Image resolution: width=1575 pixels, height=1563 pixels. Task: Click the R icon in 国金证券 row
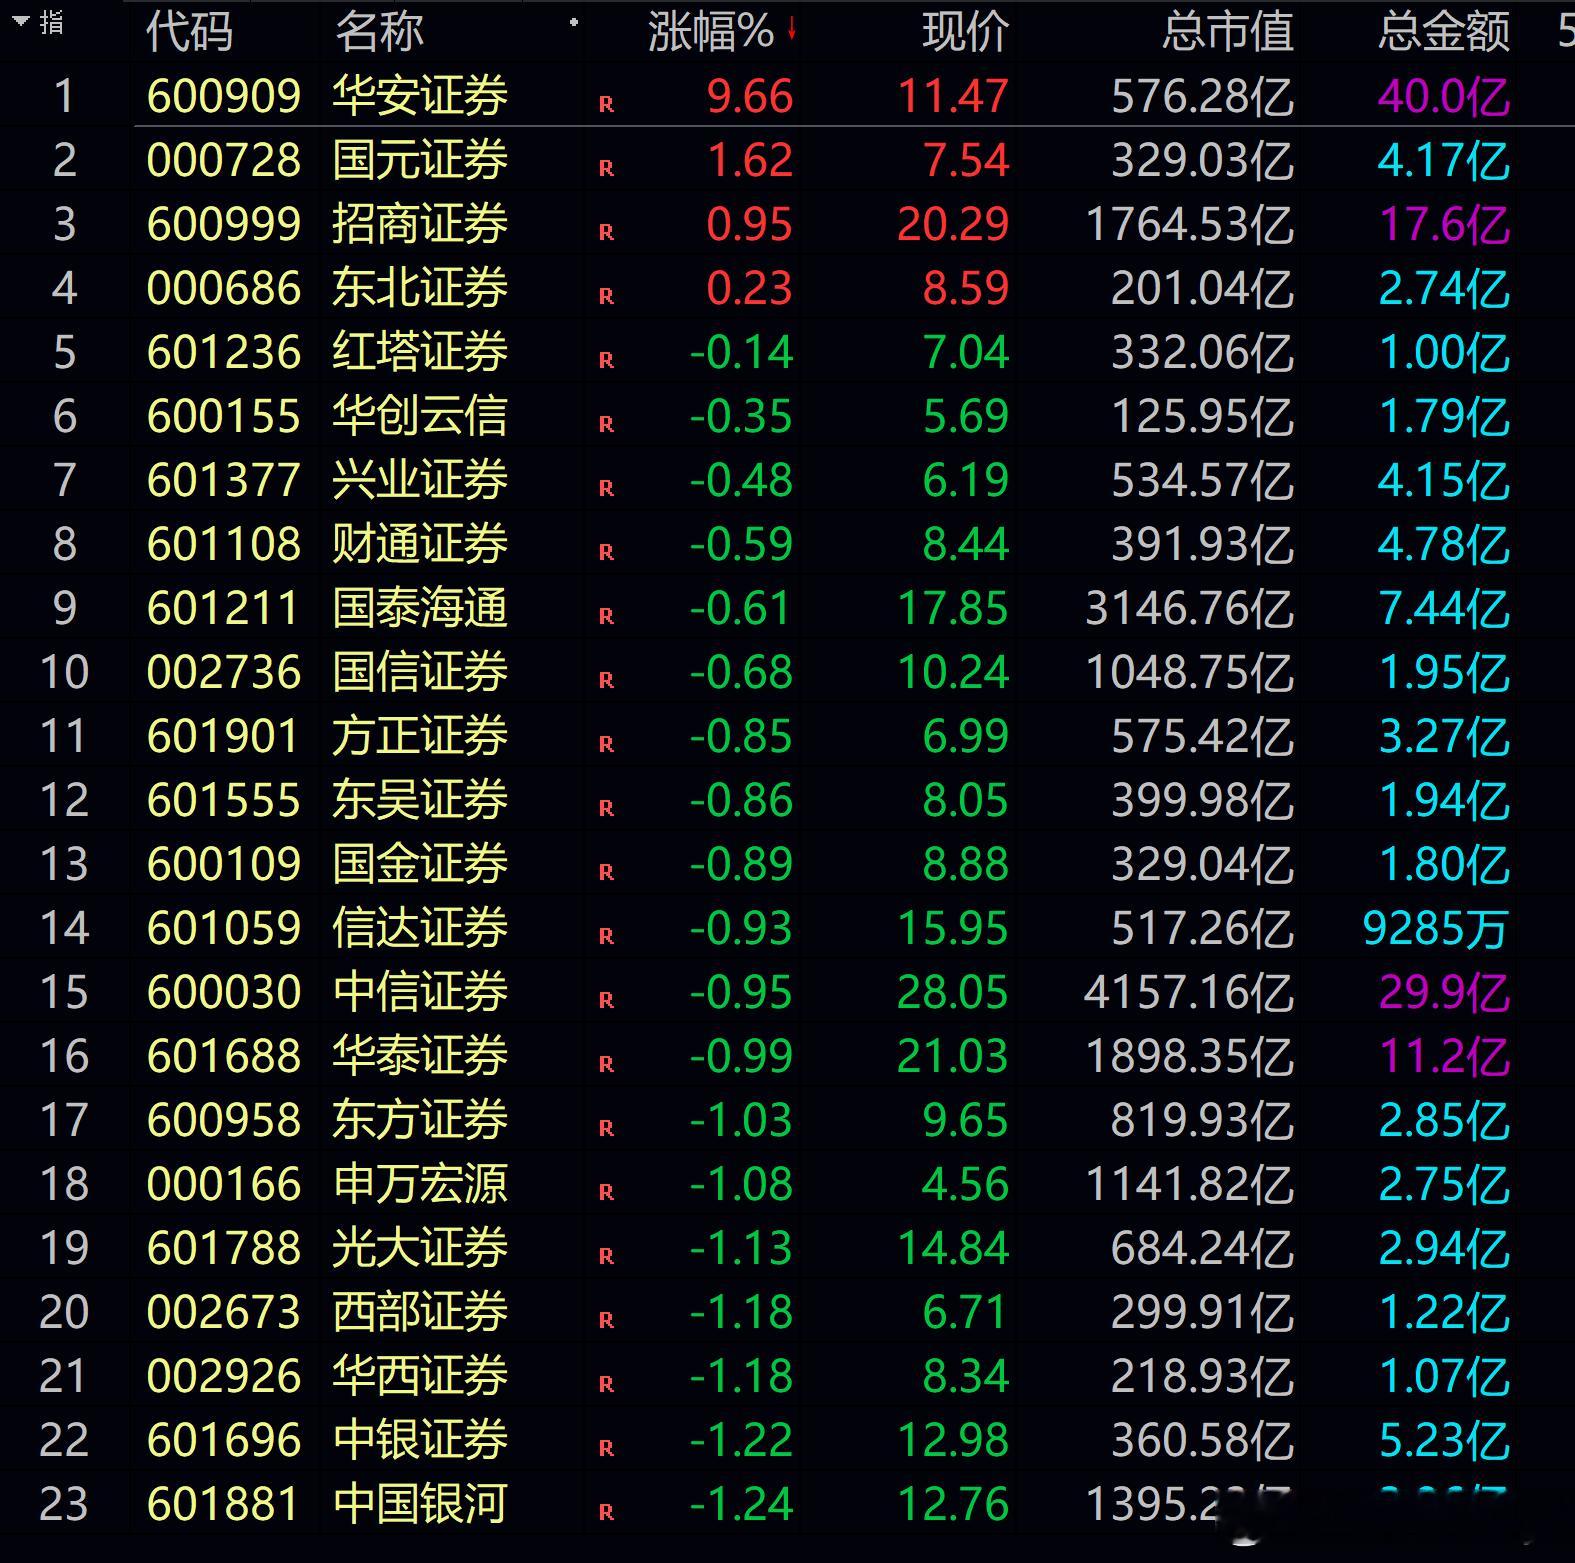click(x=606, y=872)
